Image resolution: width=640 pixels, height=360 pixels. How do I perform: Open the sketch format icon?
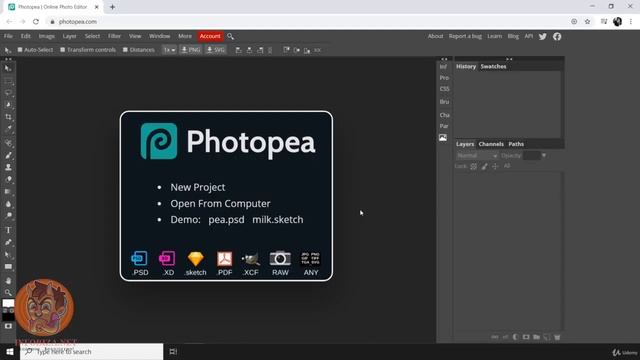[196, 263]
